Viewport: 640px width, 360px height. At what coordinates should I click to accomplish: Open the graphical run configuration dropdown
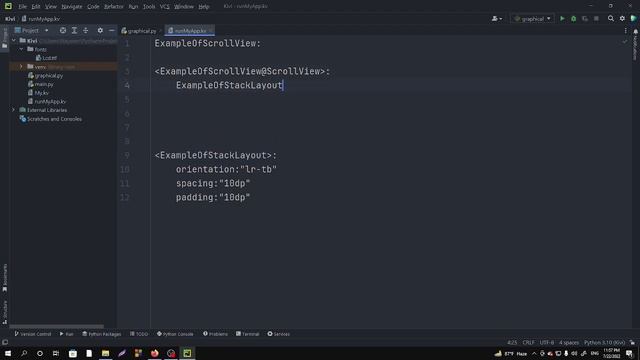pos(532,18)
